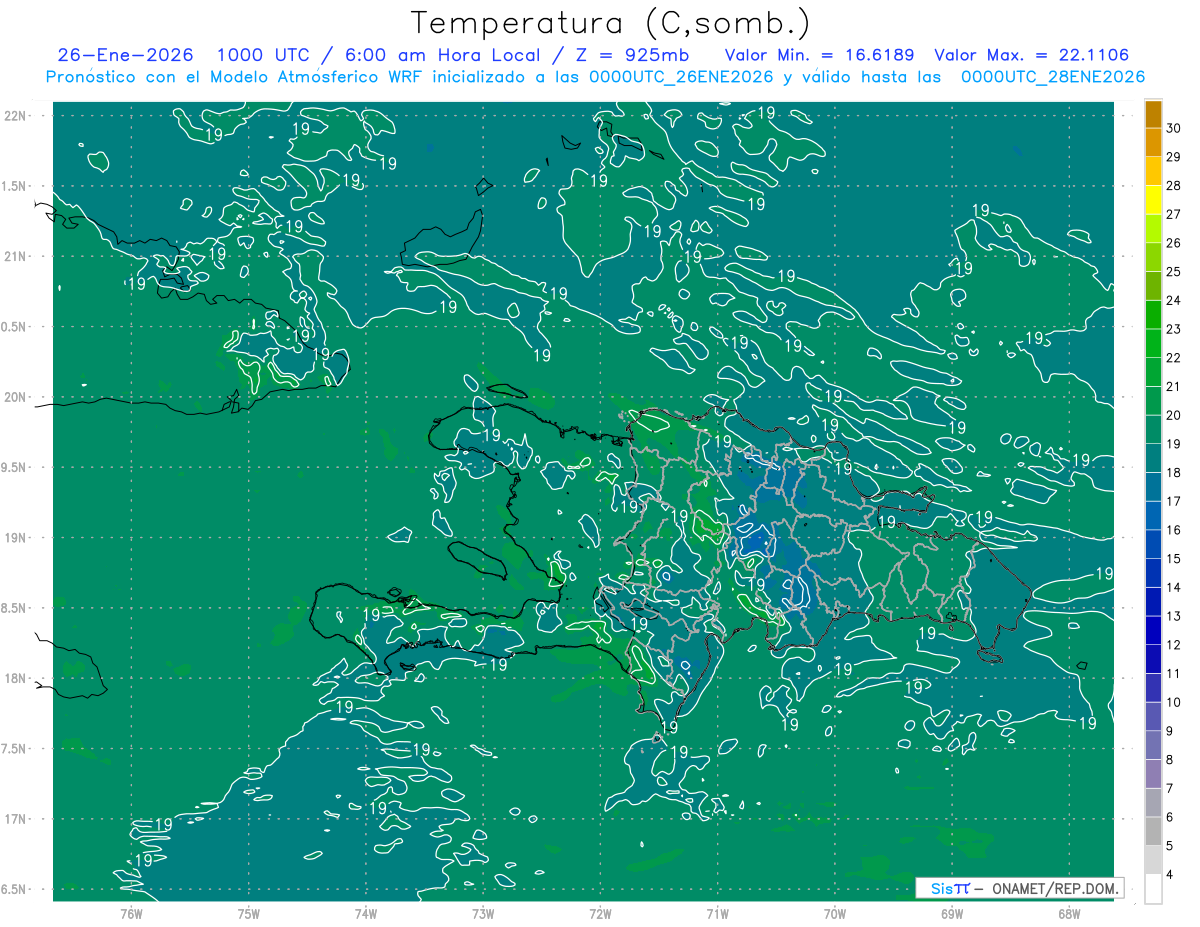
Task: Select initialization time "0000UTC_26ENE2026"
Action: tap(682, 77)
